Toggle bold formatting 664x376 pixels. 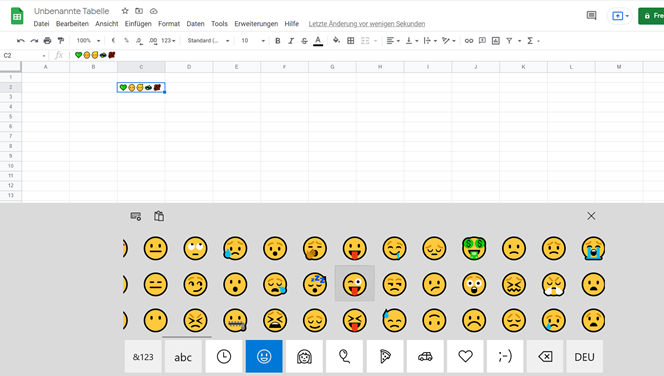tap(278, 41)
